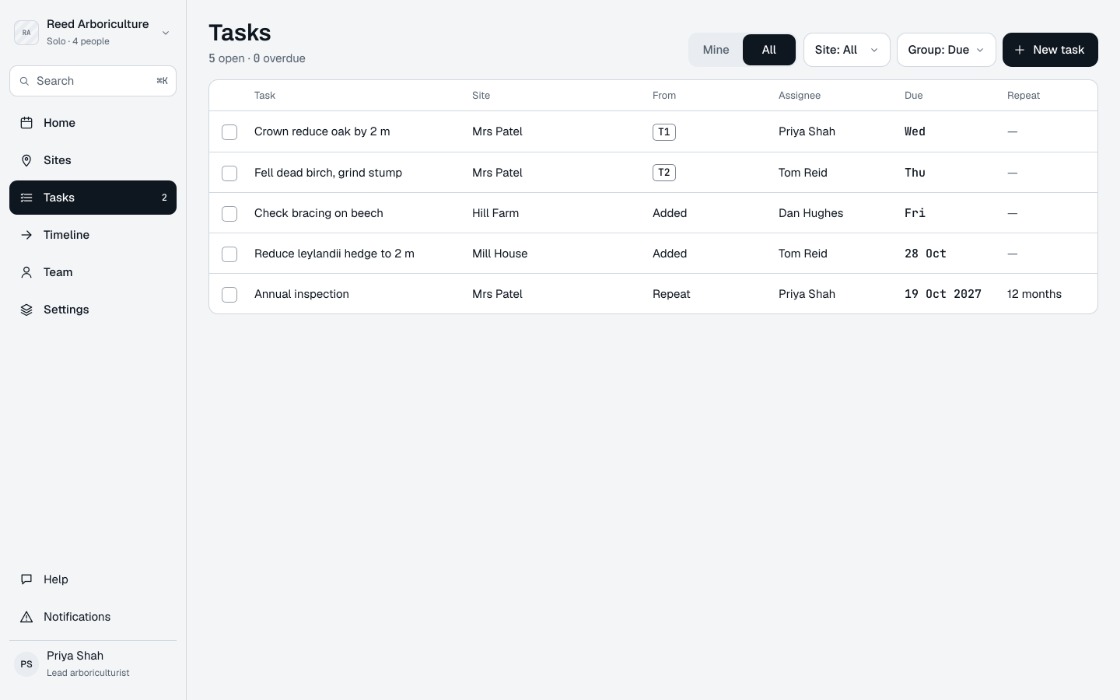Go to Home in sidebar
This screenshot has width=1120, height=700.
[93, 123]
